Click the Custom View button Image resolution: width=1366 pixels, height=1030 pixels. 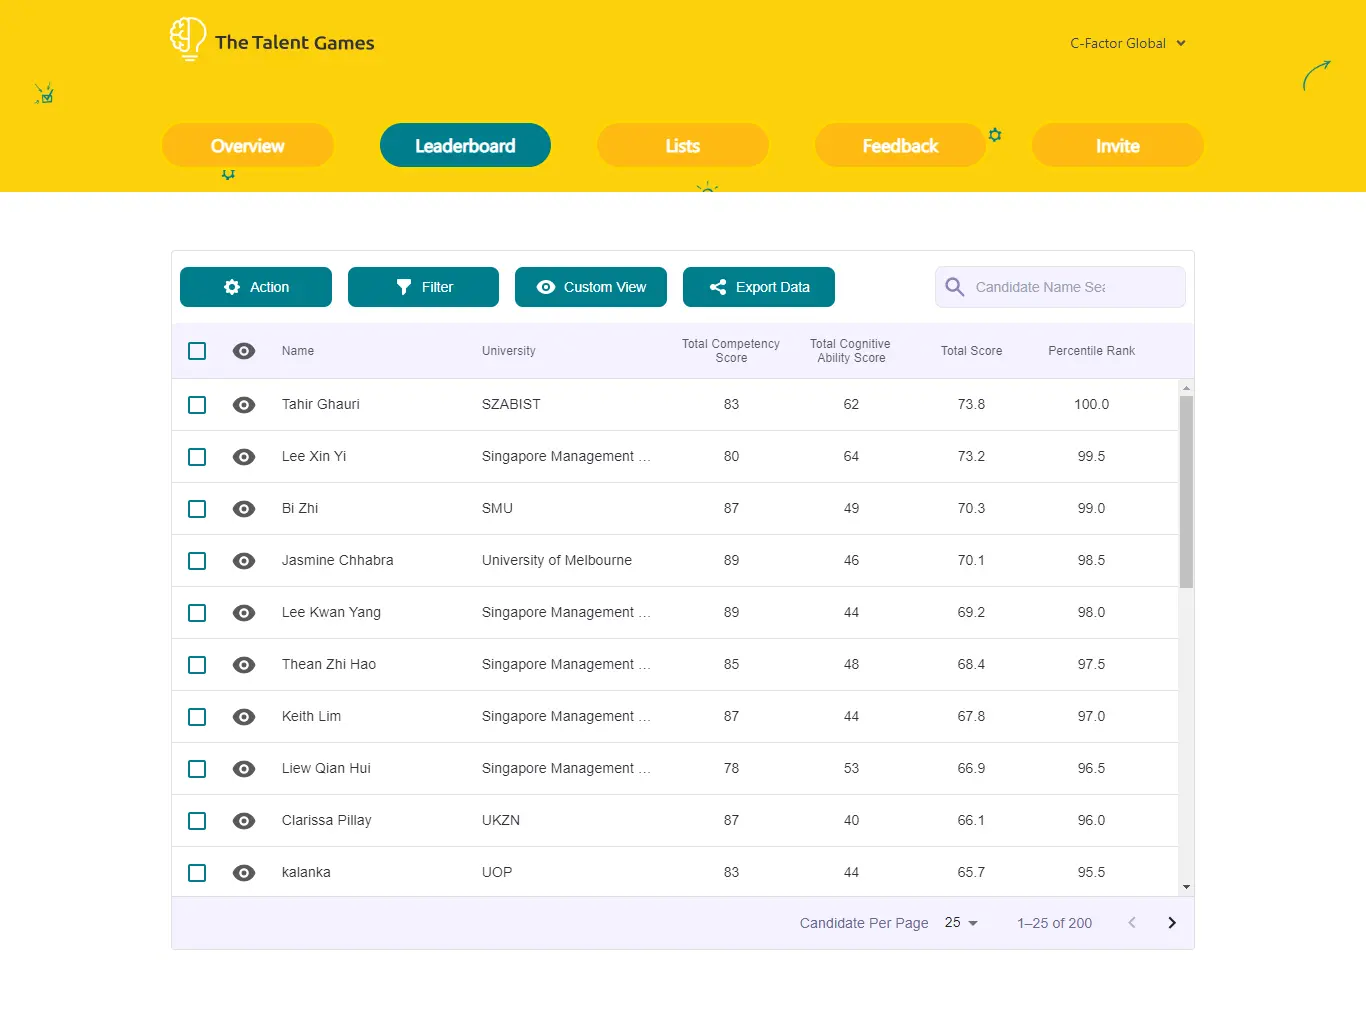pyautogui.click(x=591, y=287)
